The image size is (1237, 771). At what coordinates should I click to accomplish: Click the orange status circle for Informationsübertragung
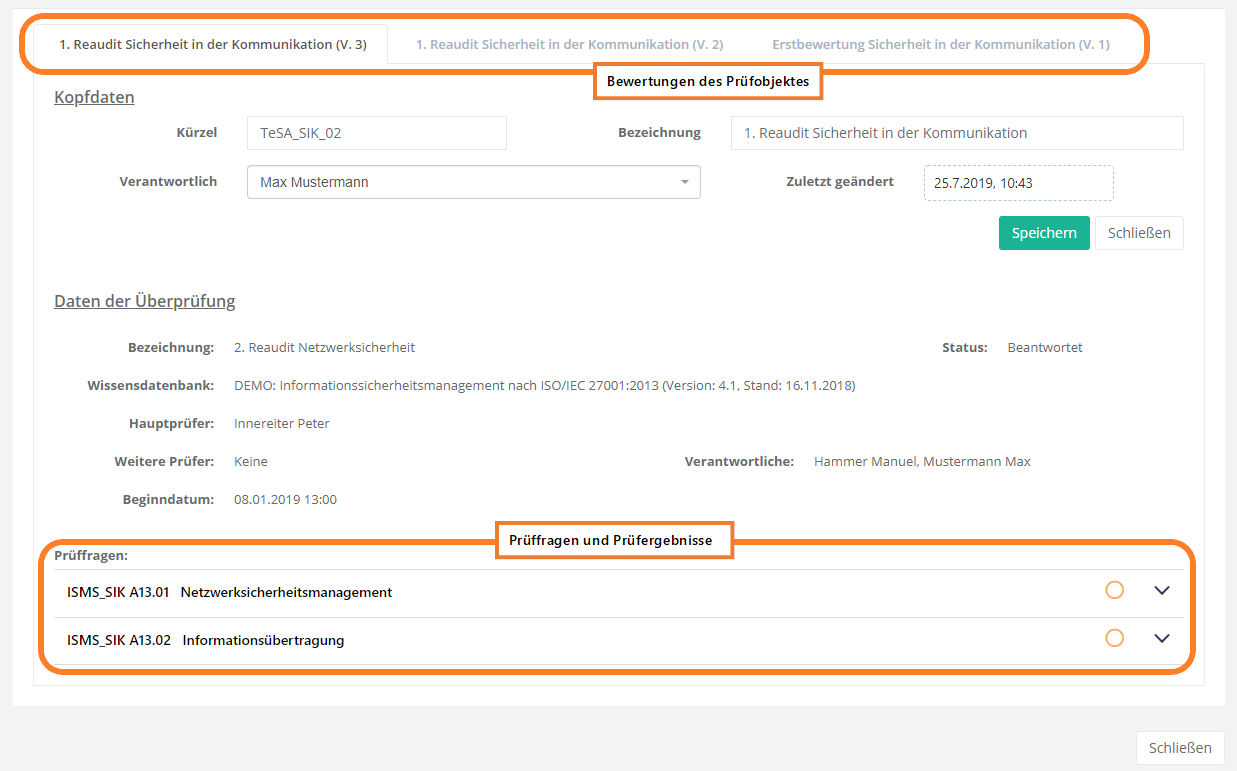click(1114, 638)
